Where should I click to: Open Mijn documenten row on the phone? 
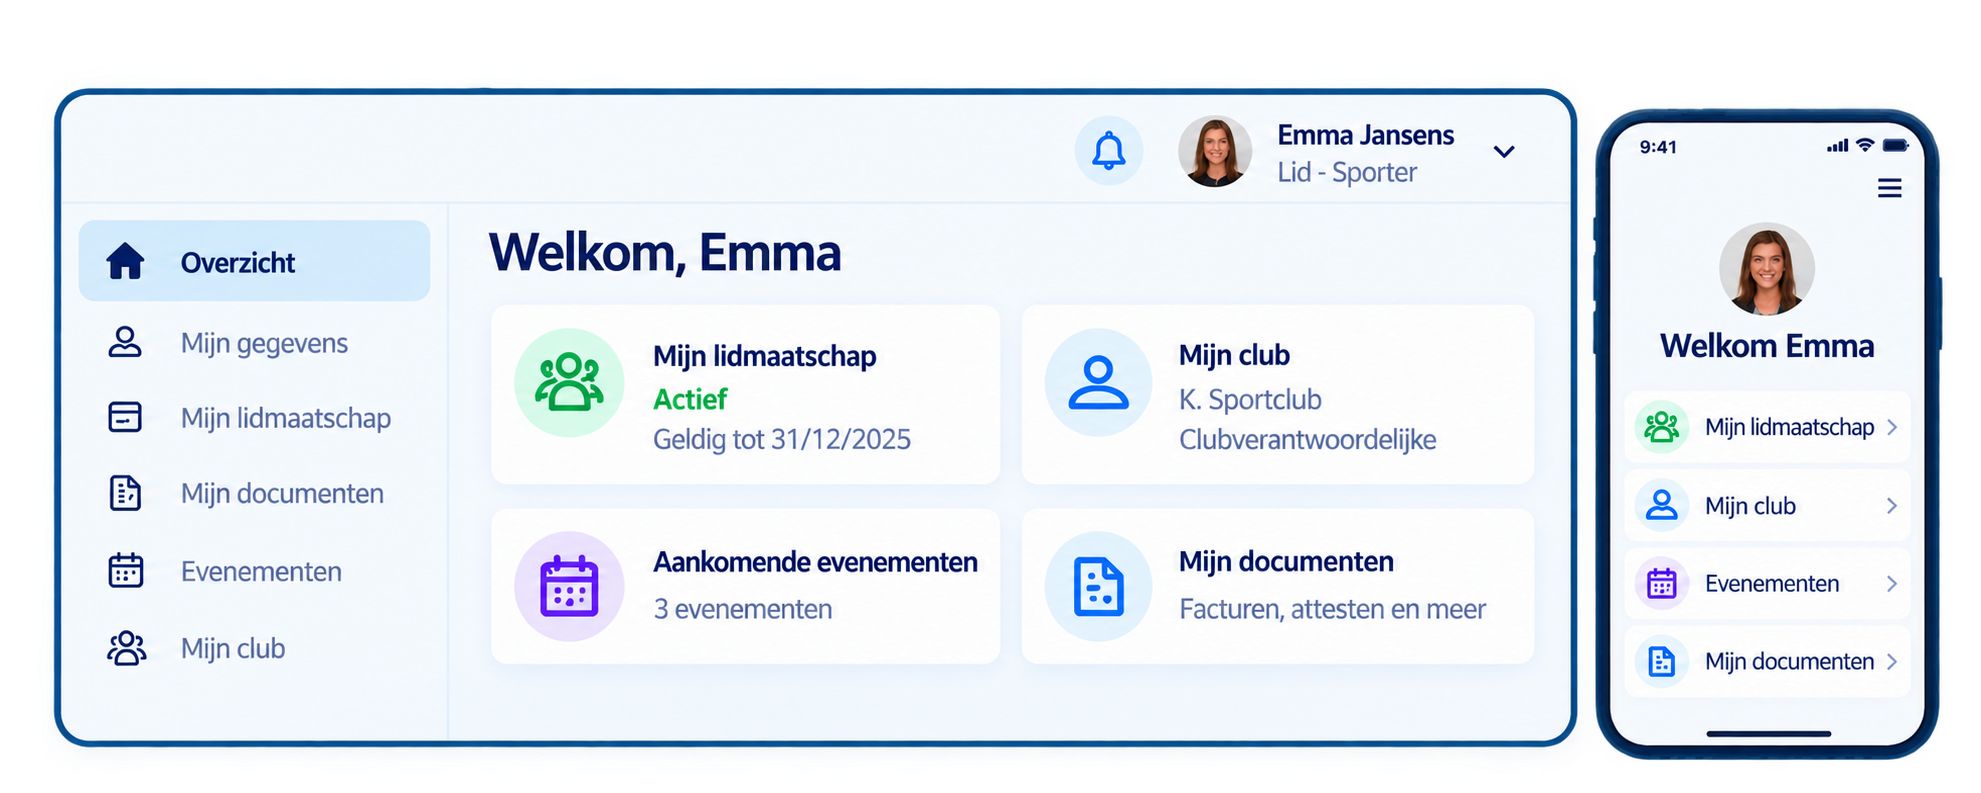coord(1767,661)
